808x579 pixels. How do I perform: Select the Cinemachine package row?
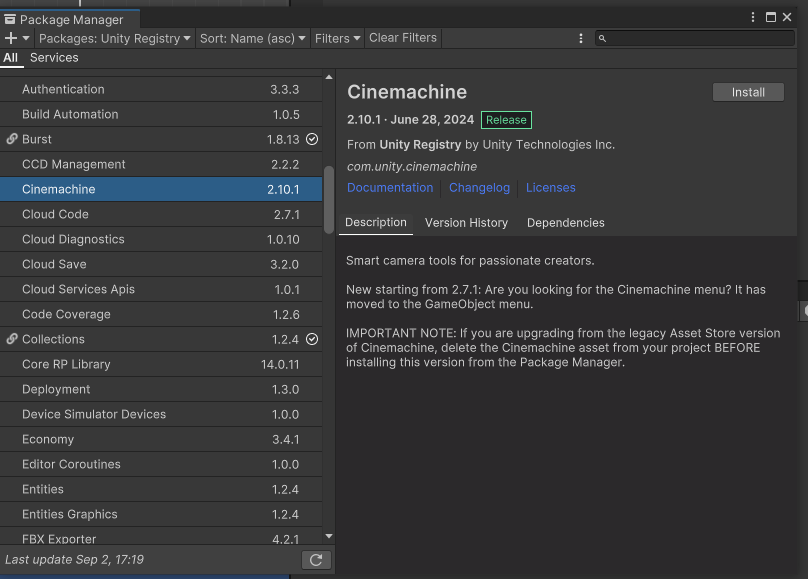click(161, 189)
